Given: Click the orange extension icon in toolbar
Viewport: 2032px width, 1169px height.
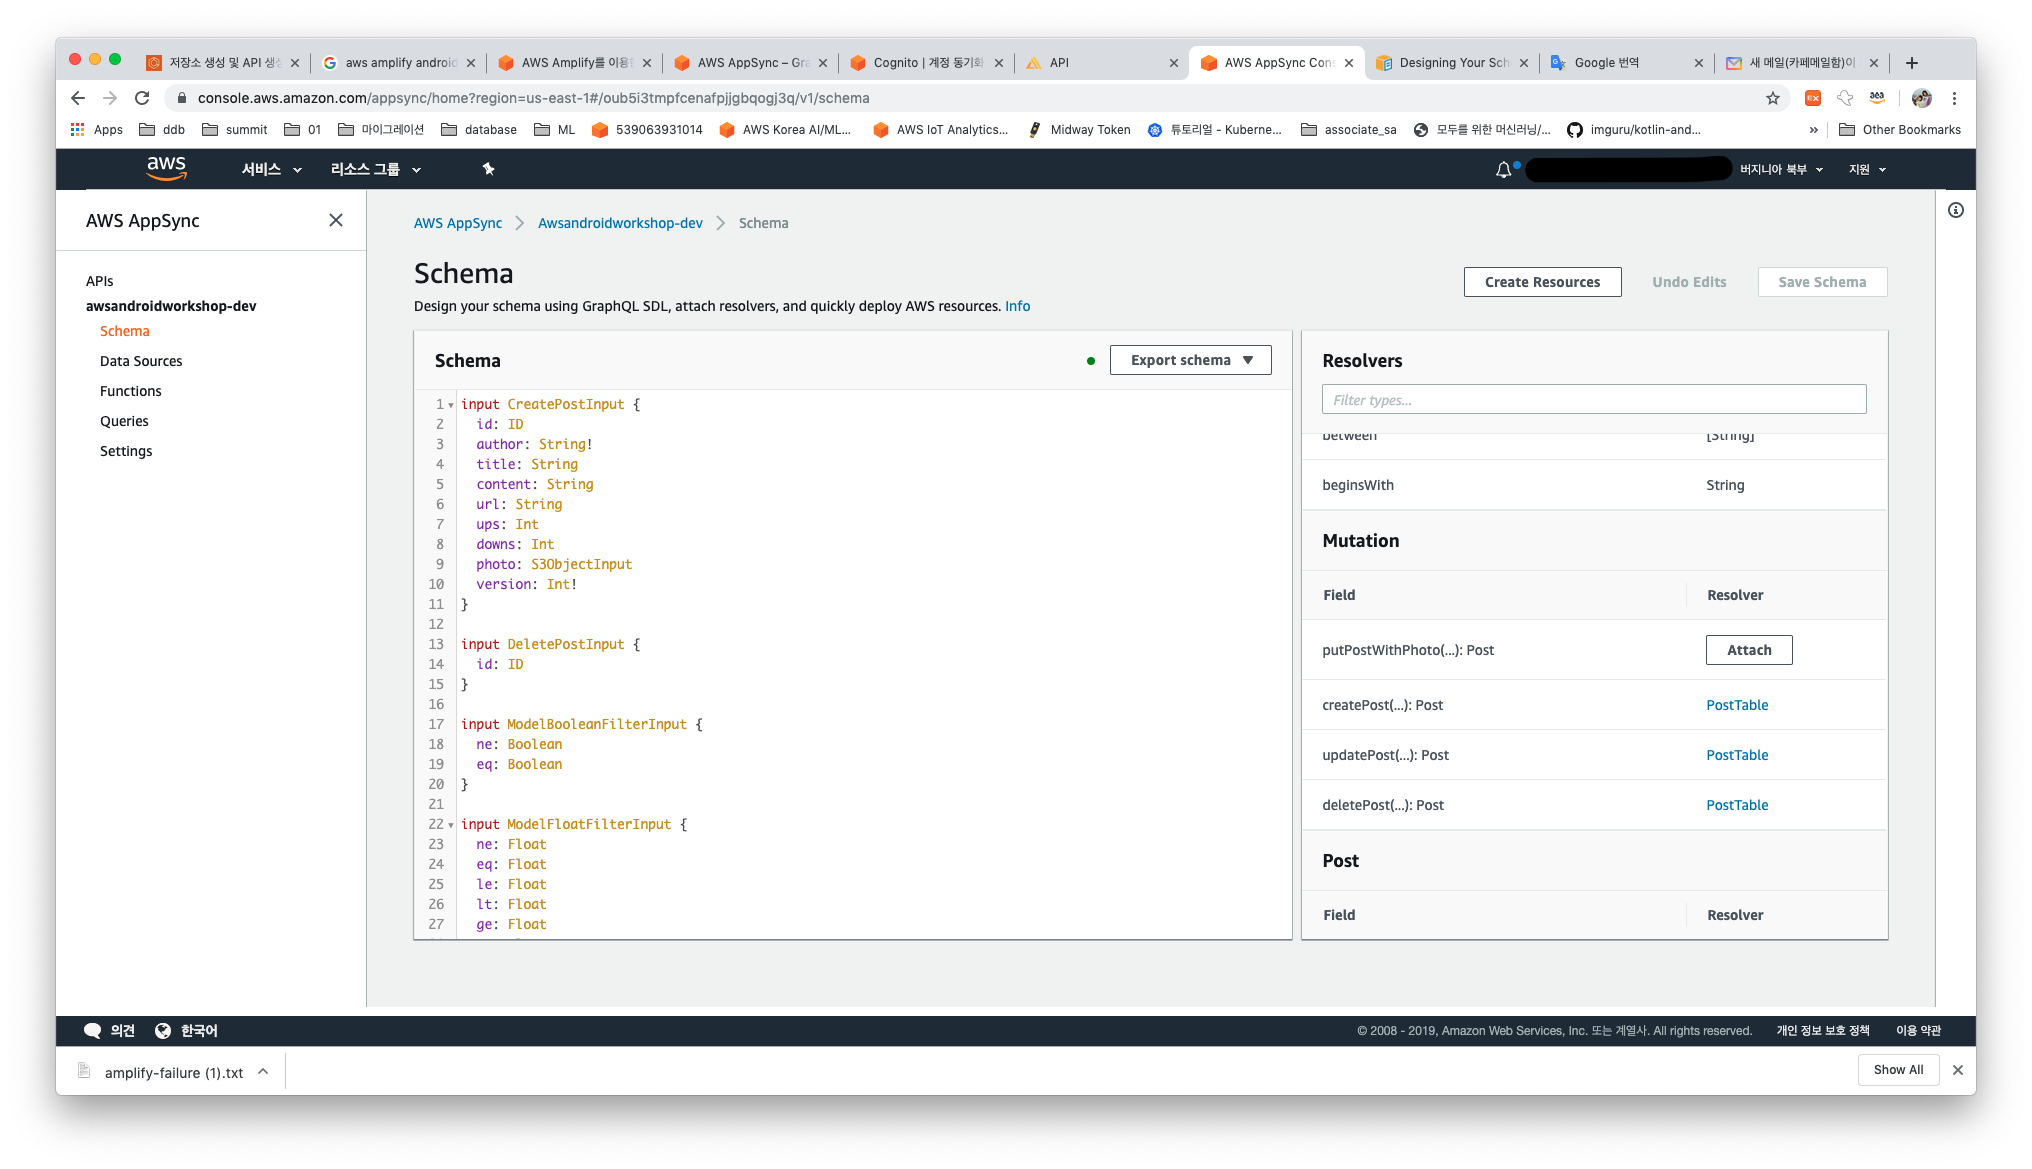Looking at the screenshot, I should coord(1812,98).
